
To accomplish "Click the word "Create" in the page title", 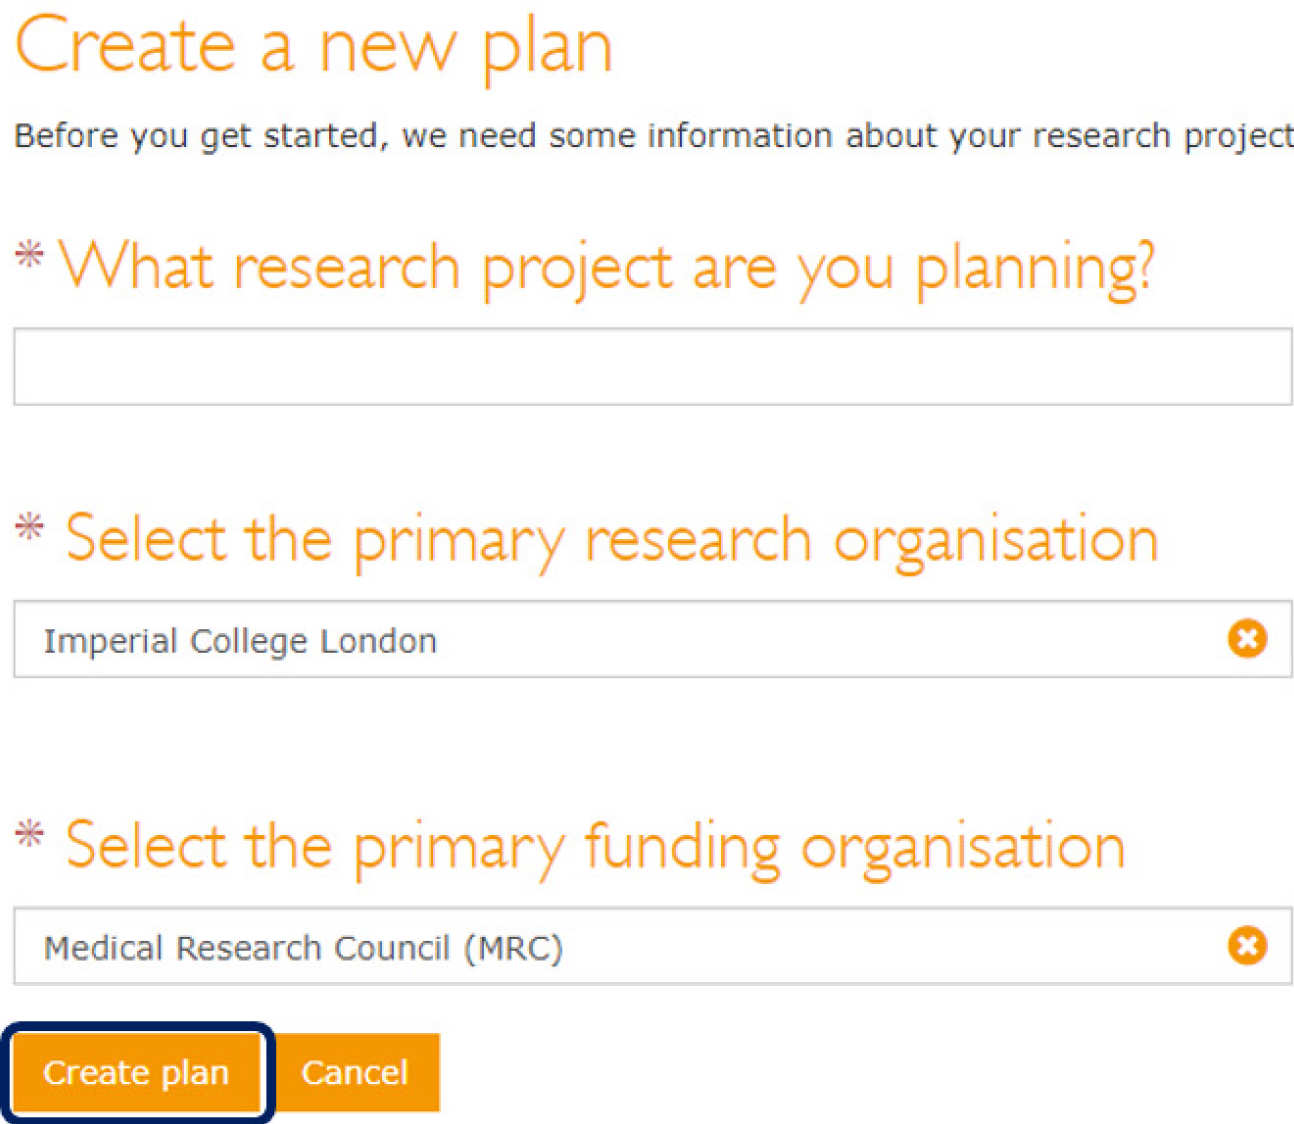I will [x=125, y=46].
